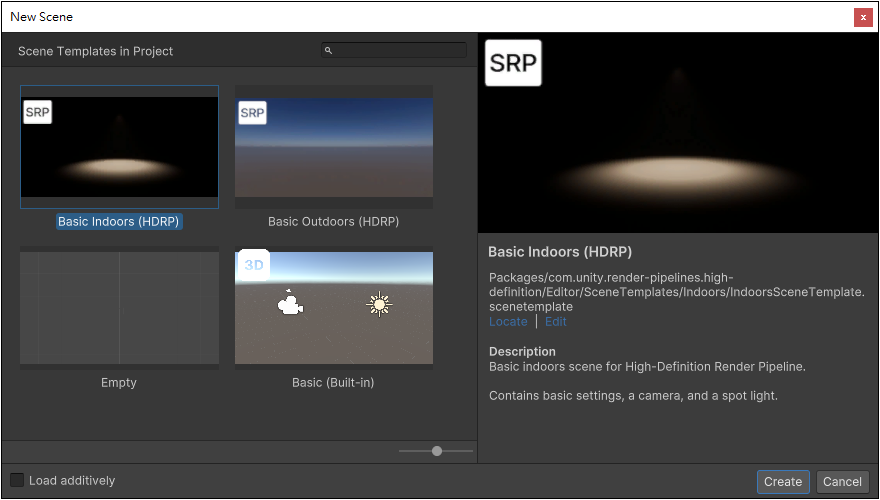Click the SRP badge on Basic Indoors thumbnail
The width and height of the screenshot is (880, 500).
coord(38,112)
